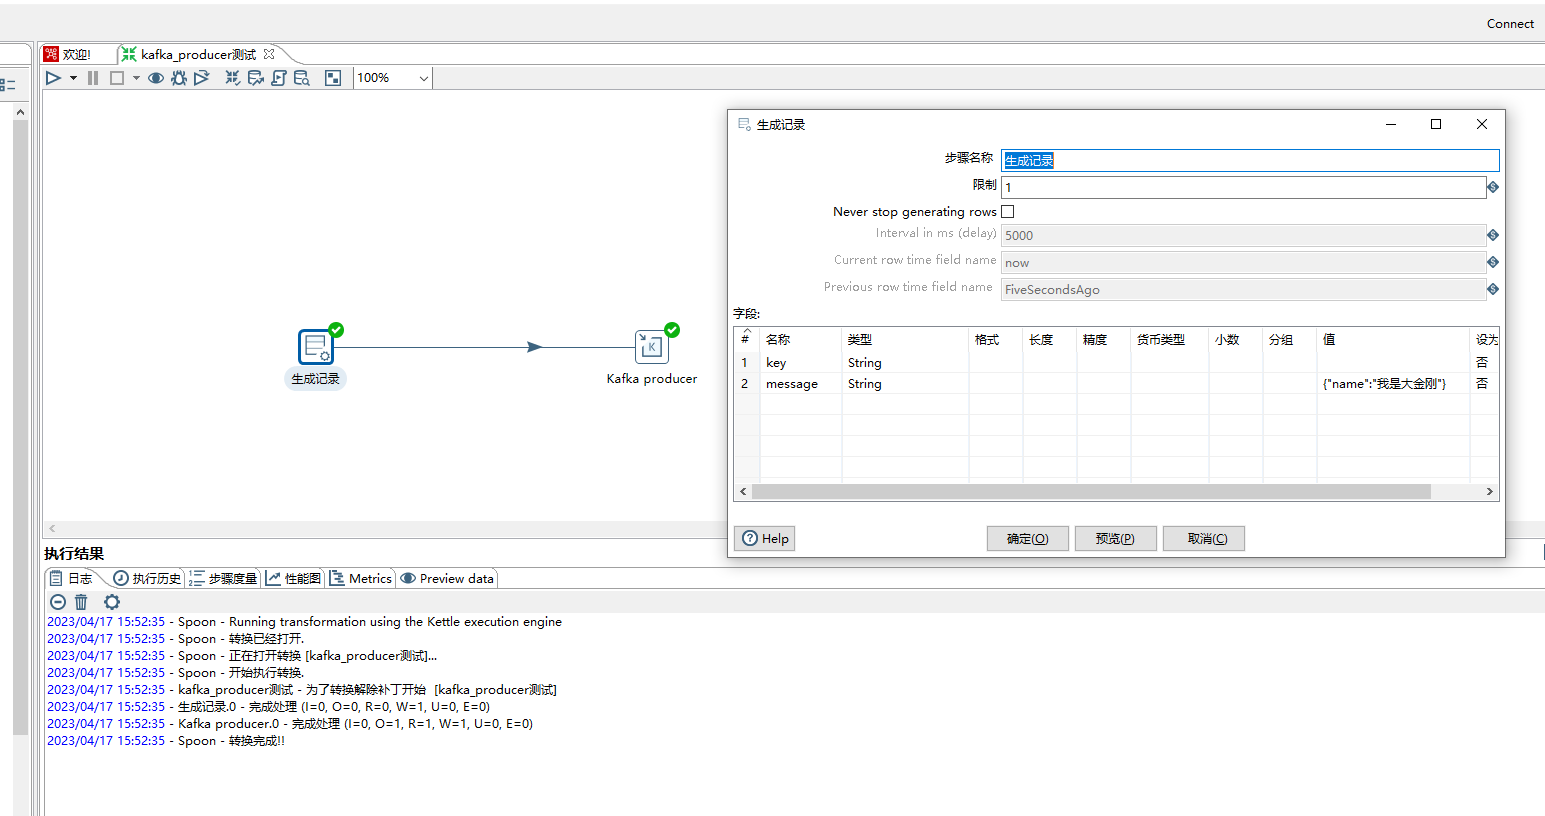Clear log entries with the minus-circle icon
The width and height of the screenshot is (1545, 816).
[57, 602]
